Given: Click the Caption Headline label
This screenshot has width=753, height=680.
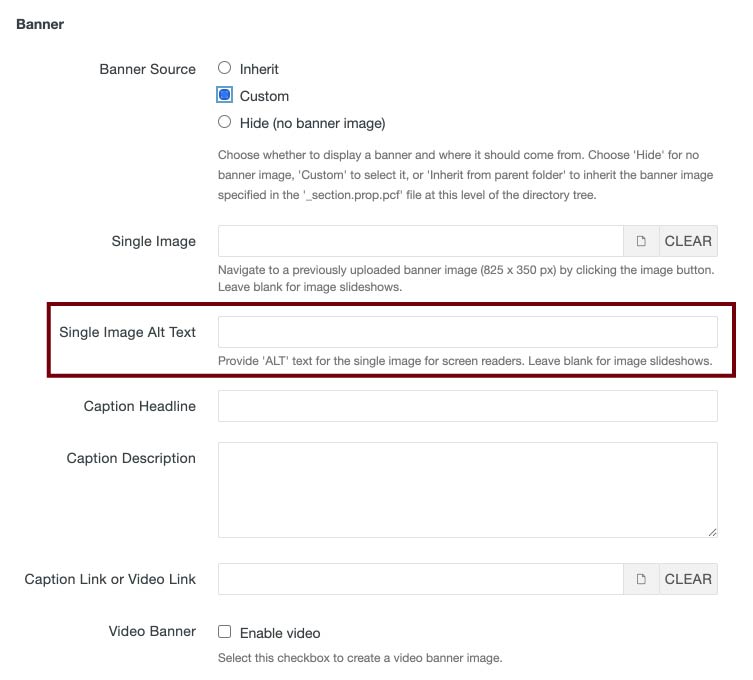Looking at the screenshot, I should pos(140,406).
